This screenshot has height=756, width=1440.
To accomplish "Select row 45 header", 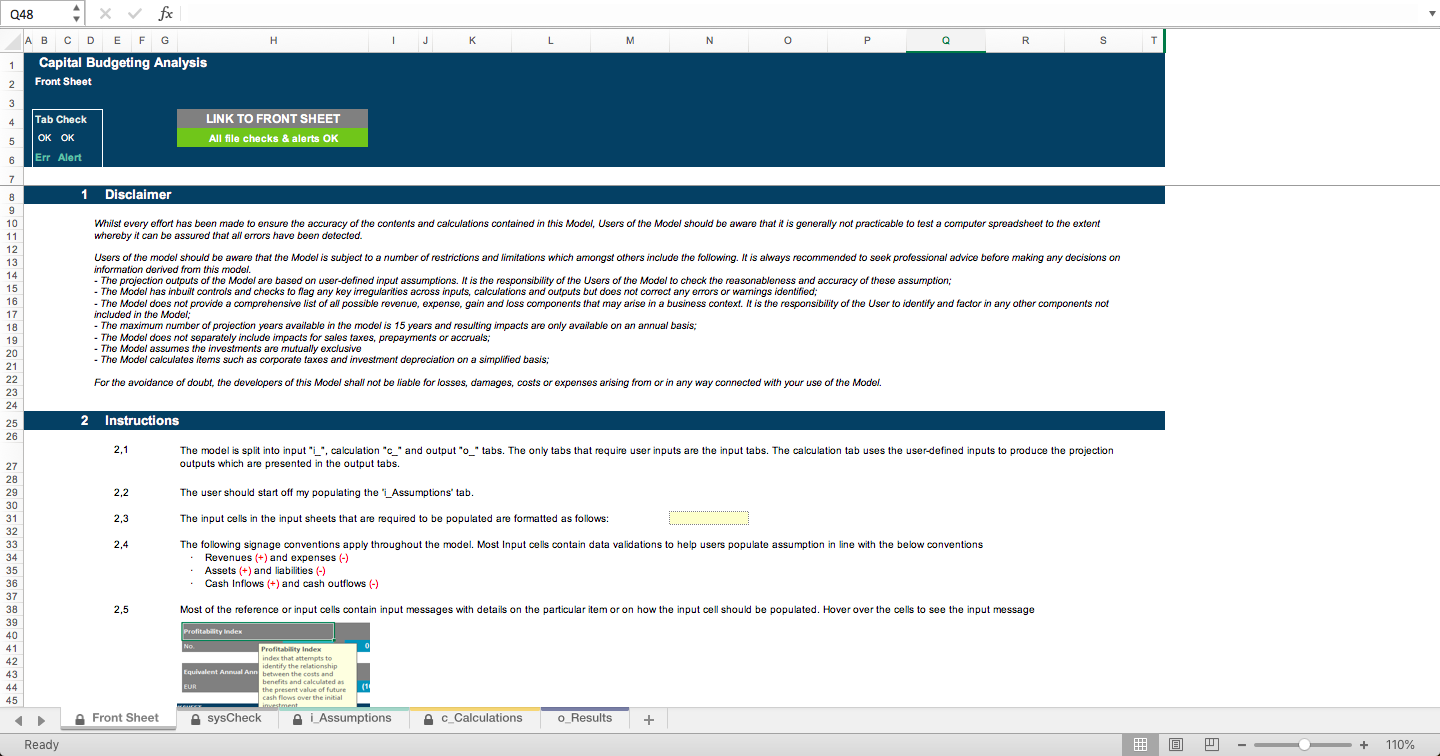I will [11, 700].
